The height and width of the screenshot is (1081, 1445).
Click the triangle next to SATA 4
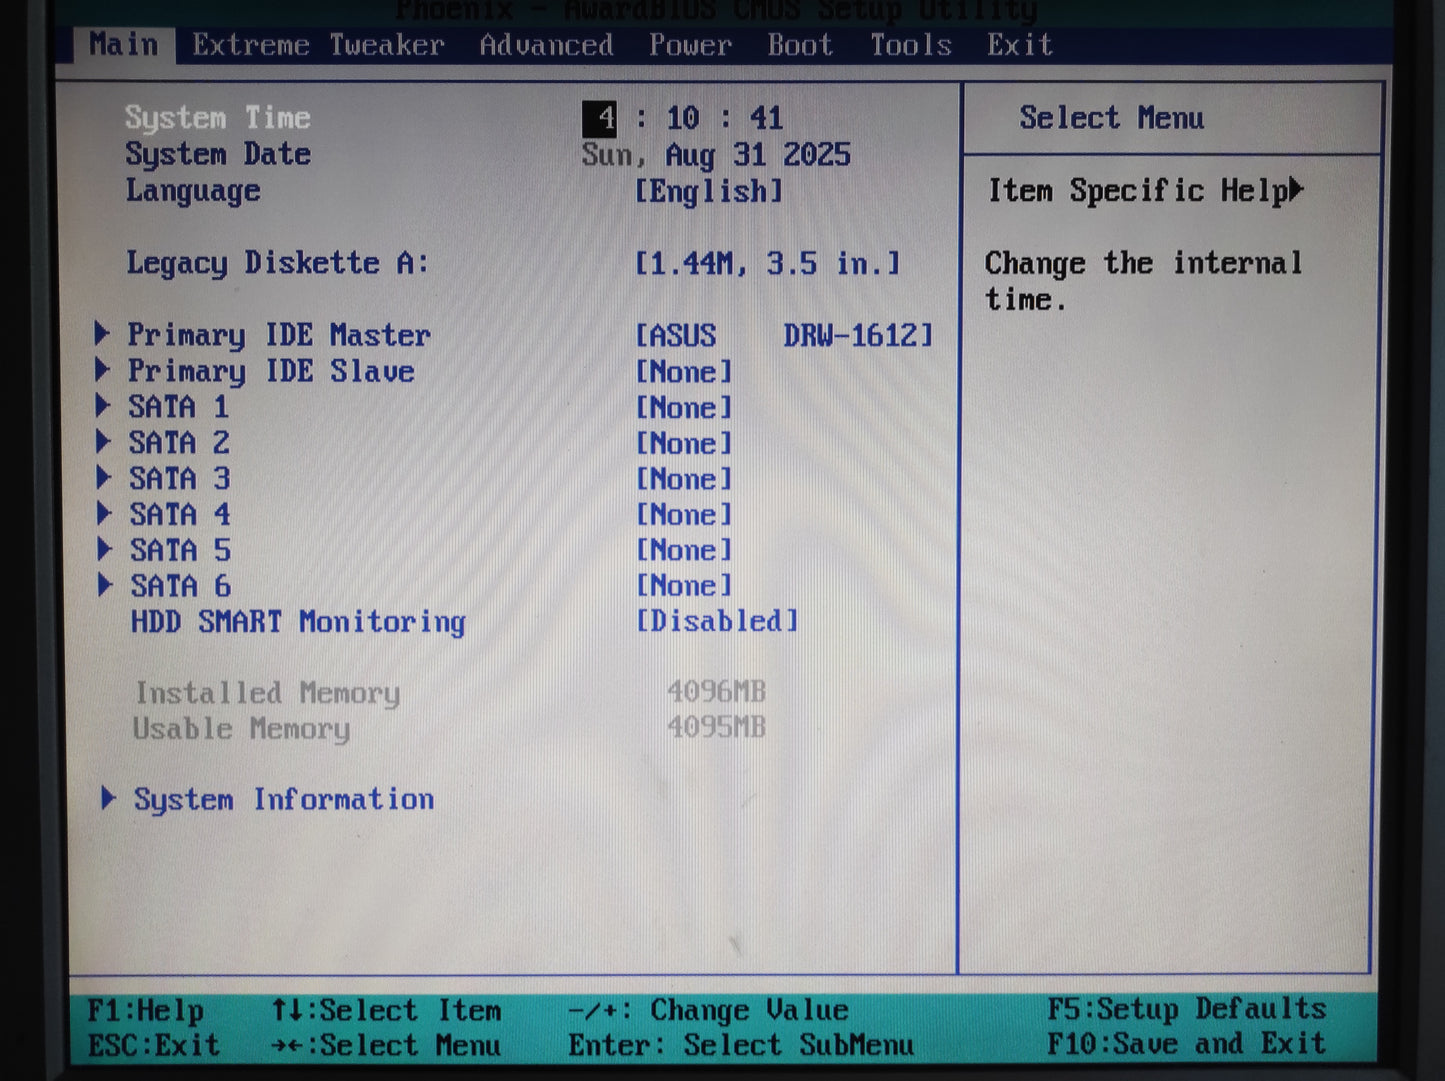[104, 514]
